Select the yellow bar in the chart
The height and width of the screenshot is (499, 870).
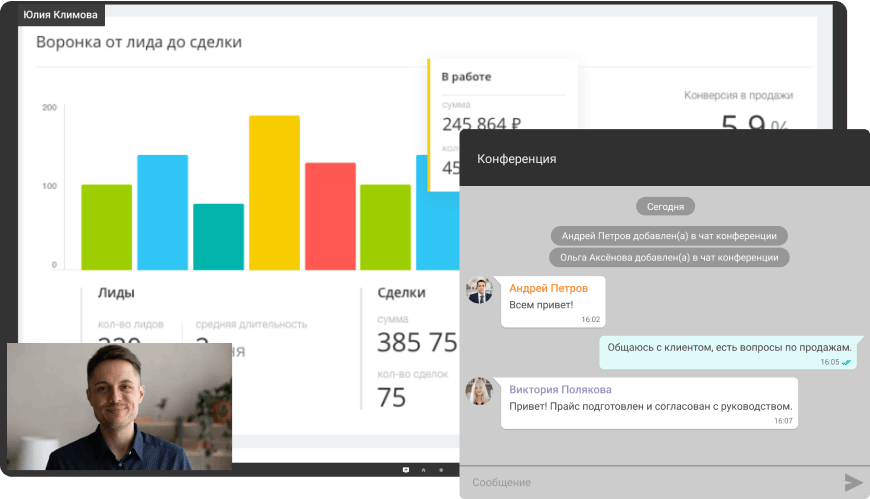(x=274, y=192)
